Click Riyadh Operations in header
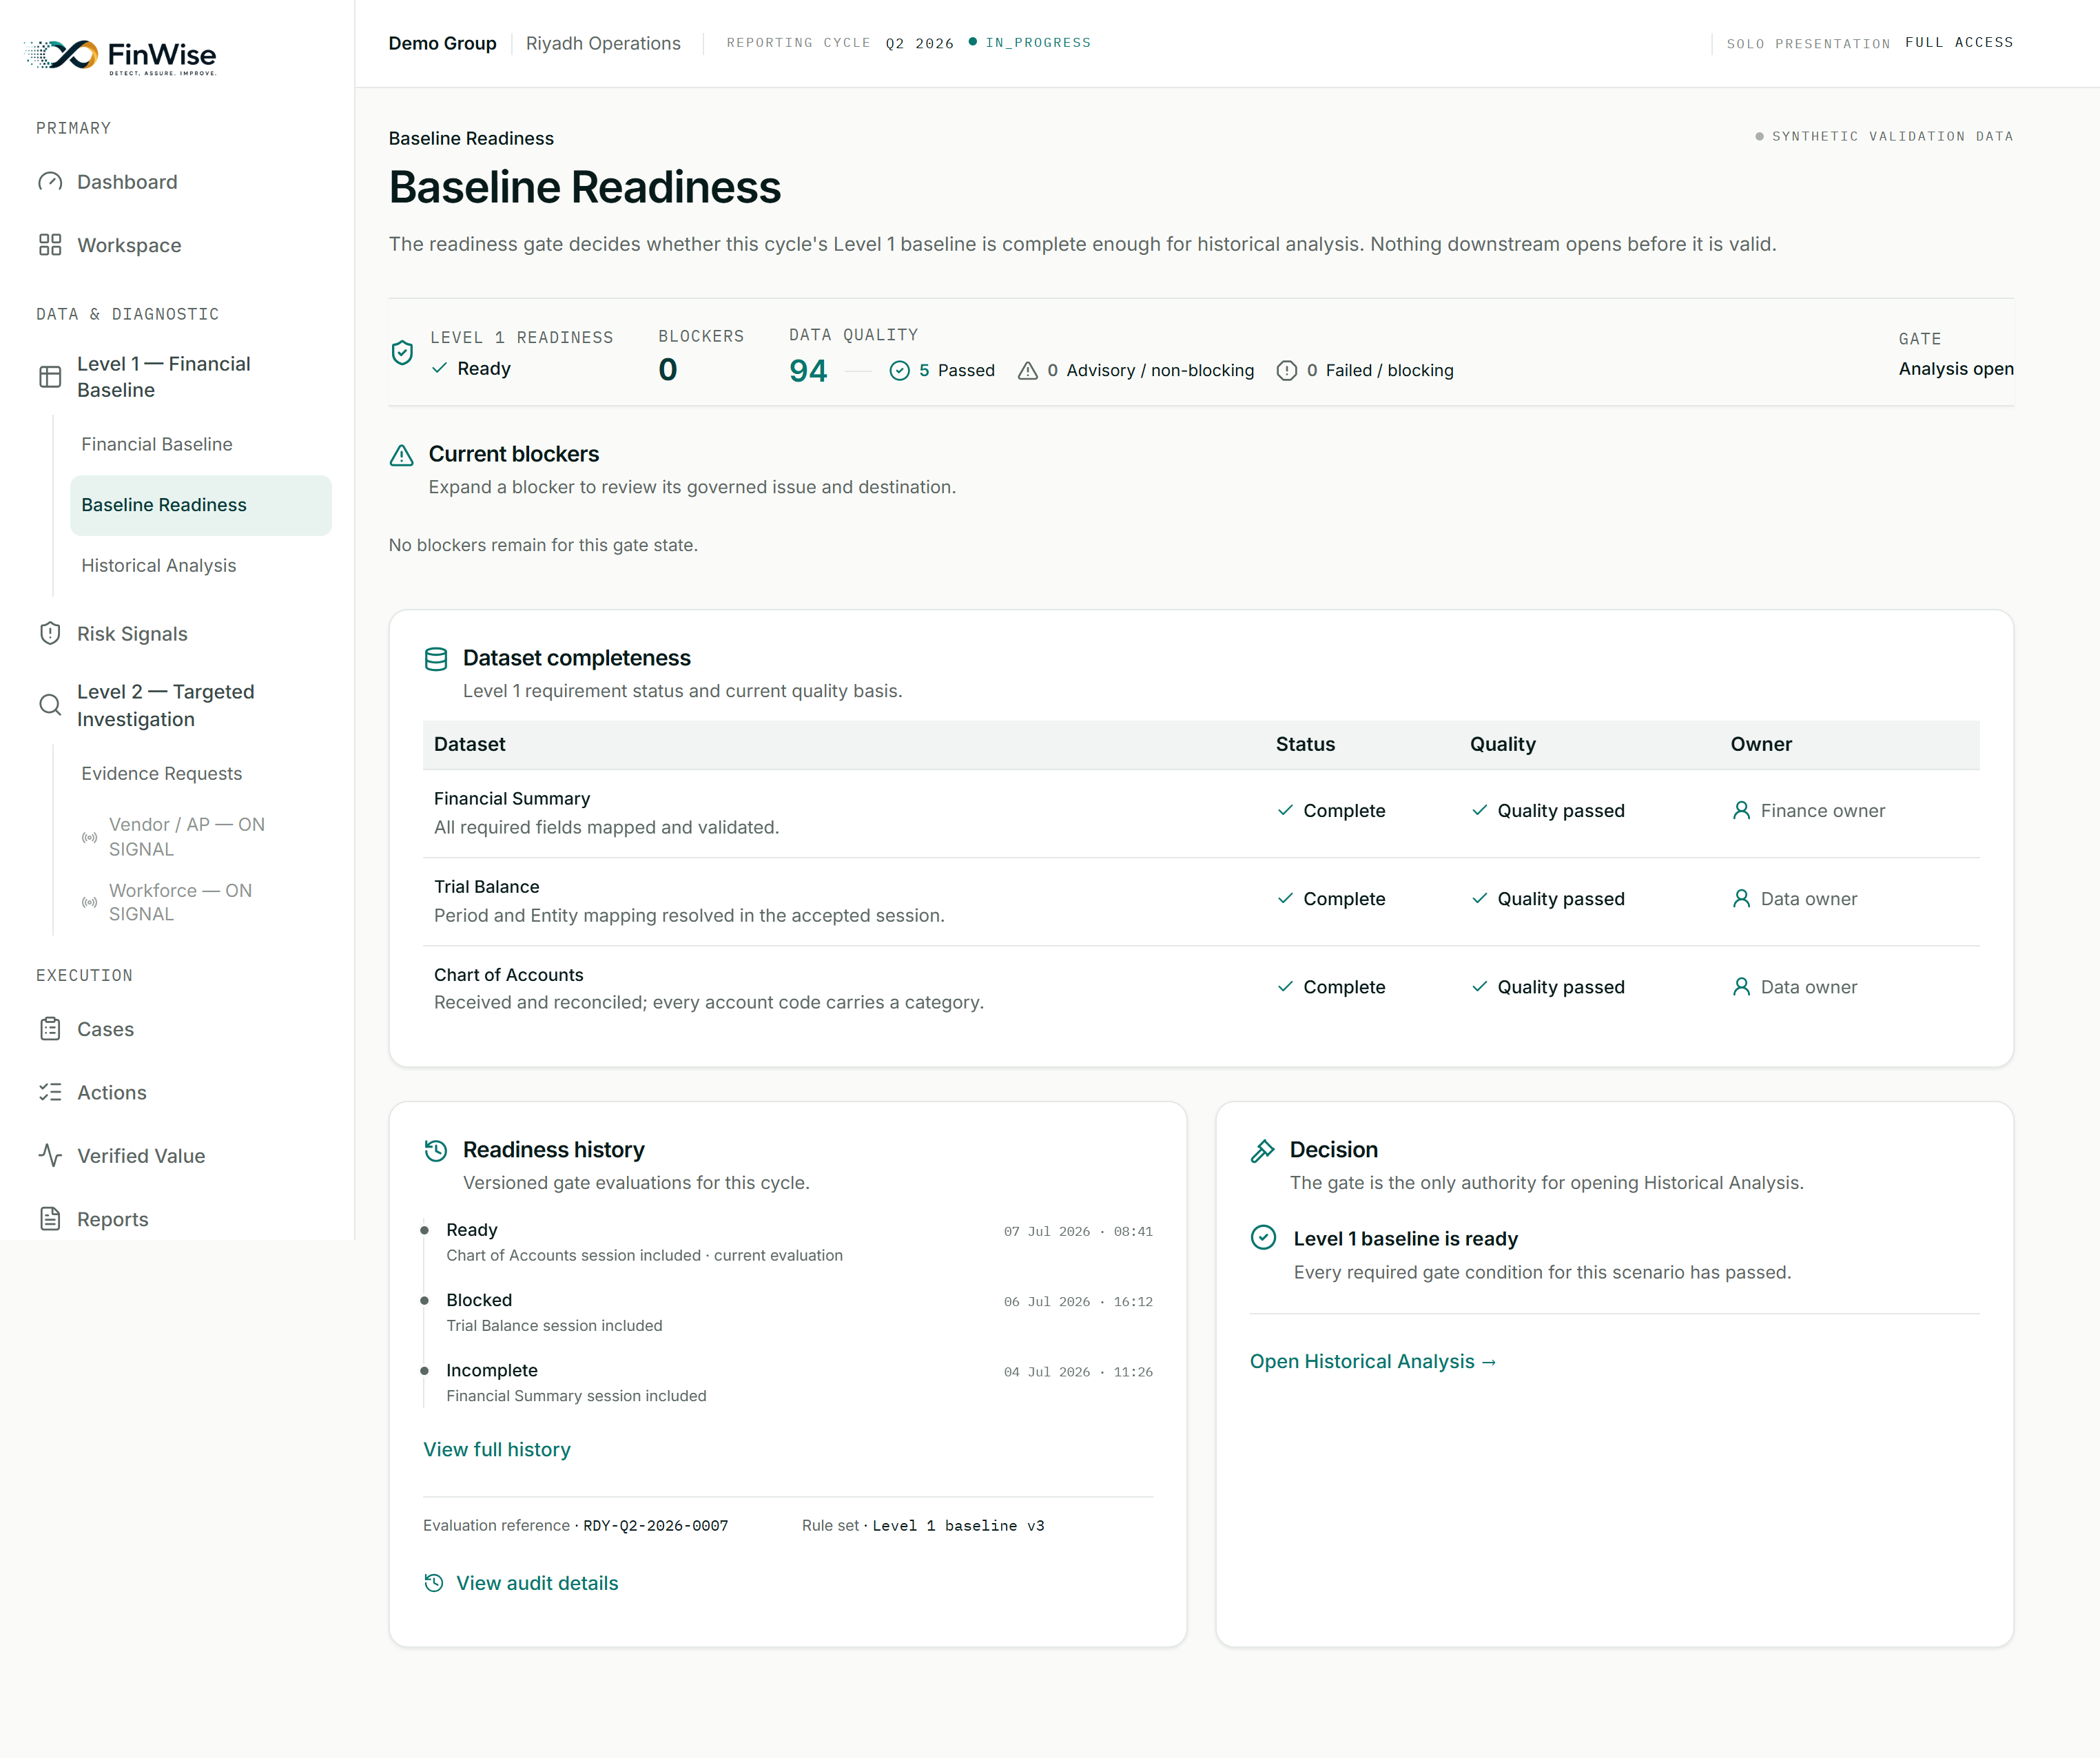This screenshot has width=2100, height=1758. pos(603,43)
